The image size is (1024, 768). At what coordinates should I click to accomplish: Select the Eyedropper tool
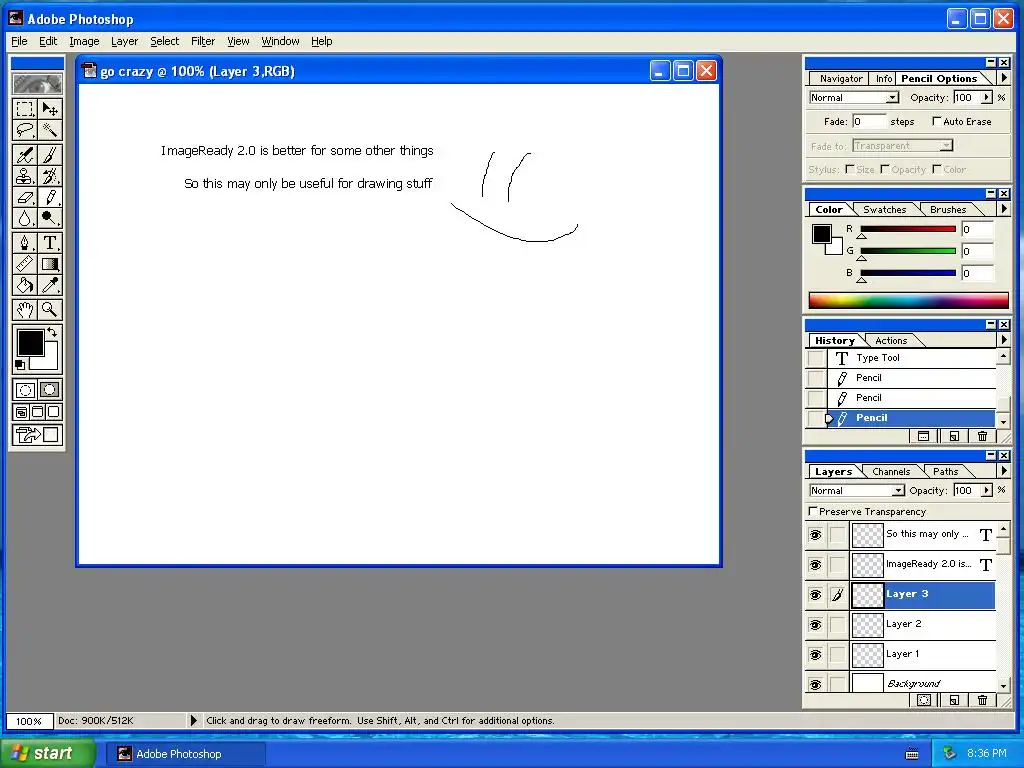coord(50,285)
